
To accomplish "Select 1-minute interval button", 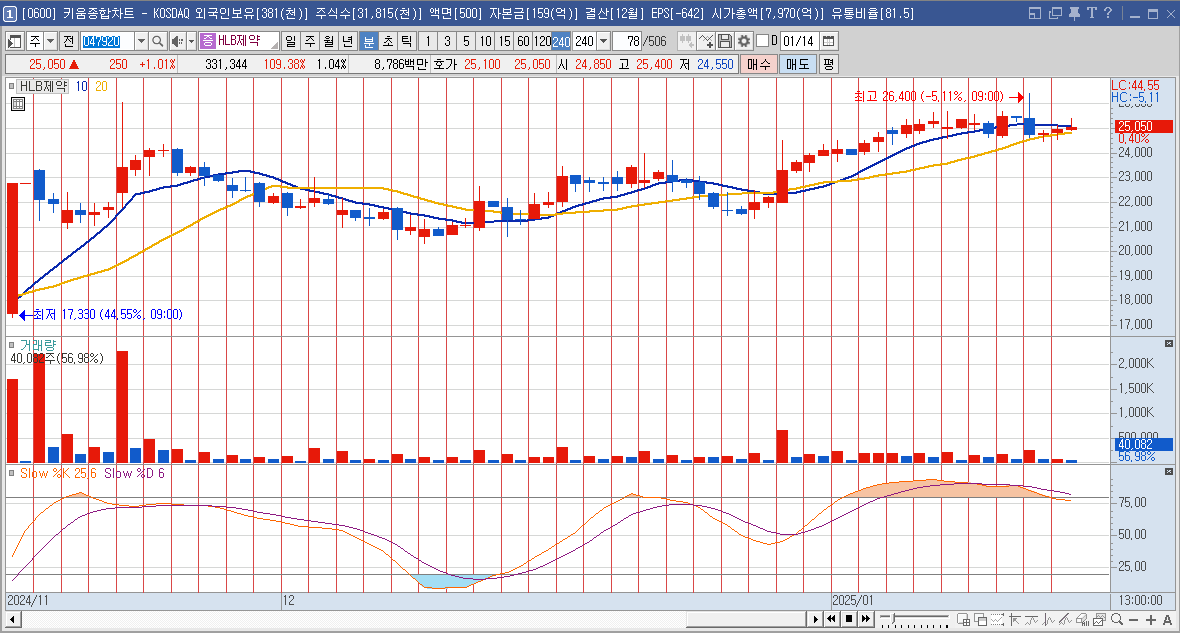I will tap(428, 41).
